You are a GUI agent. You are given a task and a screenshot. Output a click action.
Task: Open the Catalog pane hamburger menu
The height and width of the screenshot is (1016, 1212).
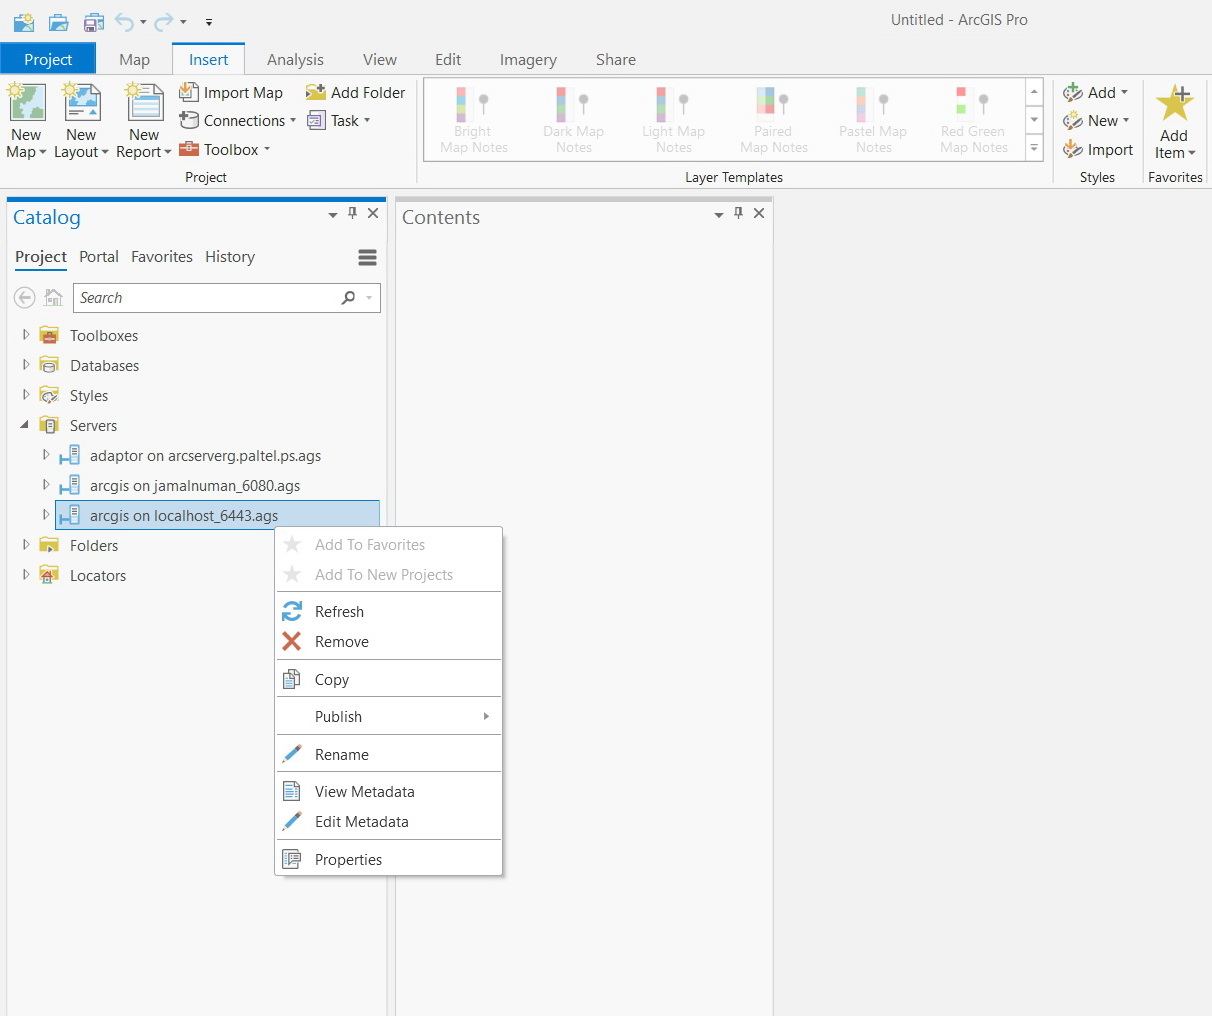367,257
